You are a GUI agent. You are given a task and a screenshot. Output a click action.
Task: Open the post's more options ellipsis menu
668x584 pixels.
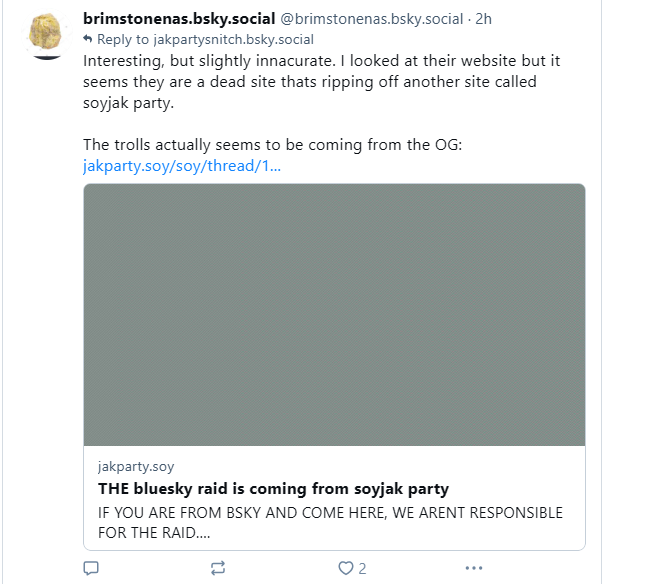(474, 568)
